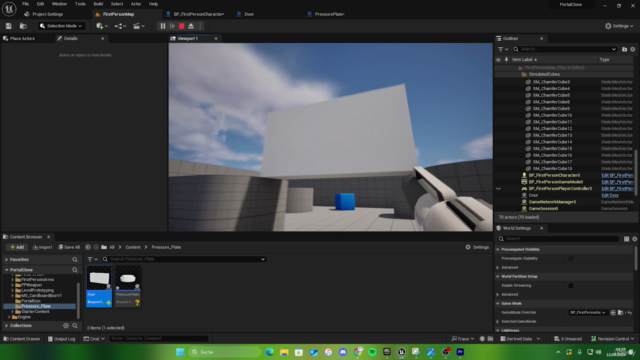Create a new folder in the Outliner
Viewport: 640px width, 360px height.
click(x=624, y=49)
